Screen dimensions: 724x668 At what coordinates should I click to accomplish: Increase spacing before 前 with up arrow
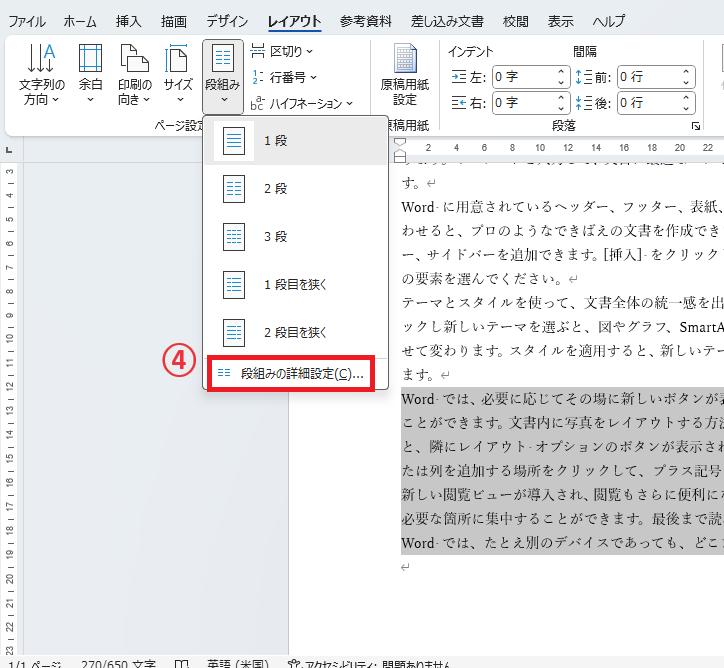click(686, 72)
